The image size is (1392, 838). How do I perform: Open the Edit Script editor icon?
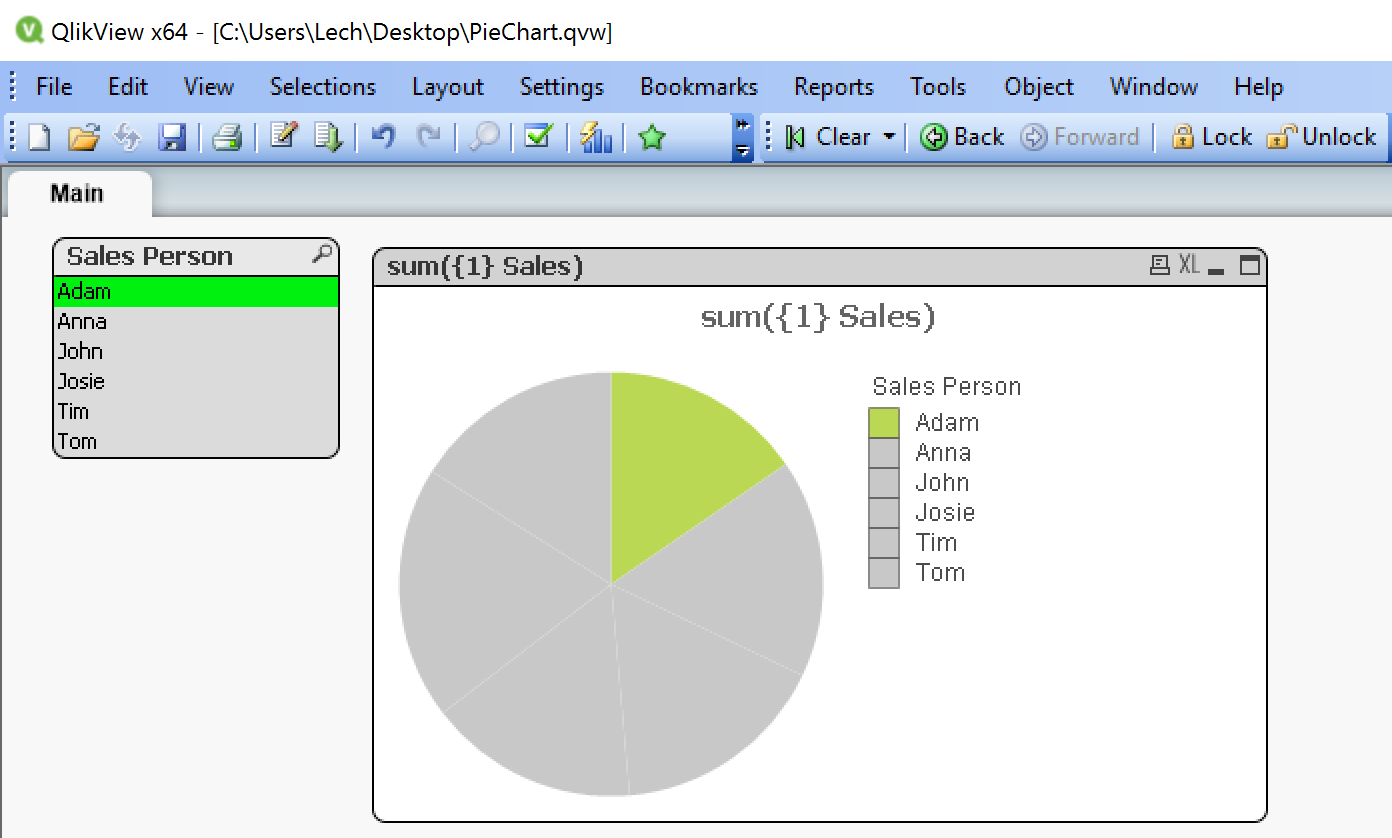point(284,137)
